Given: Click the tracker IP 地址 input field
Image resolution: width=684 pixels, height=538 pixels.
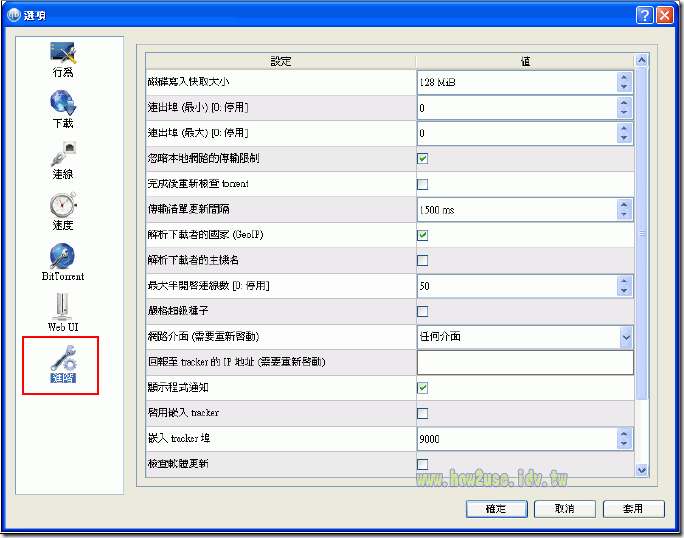Looking at the screenshot, I should point(525,362).
